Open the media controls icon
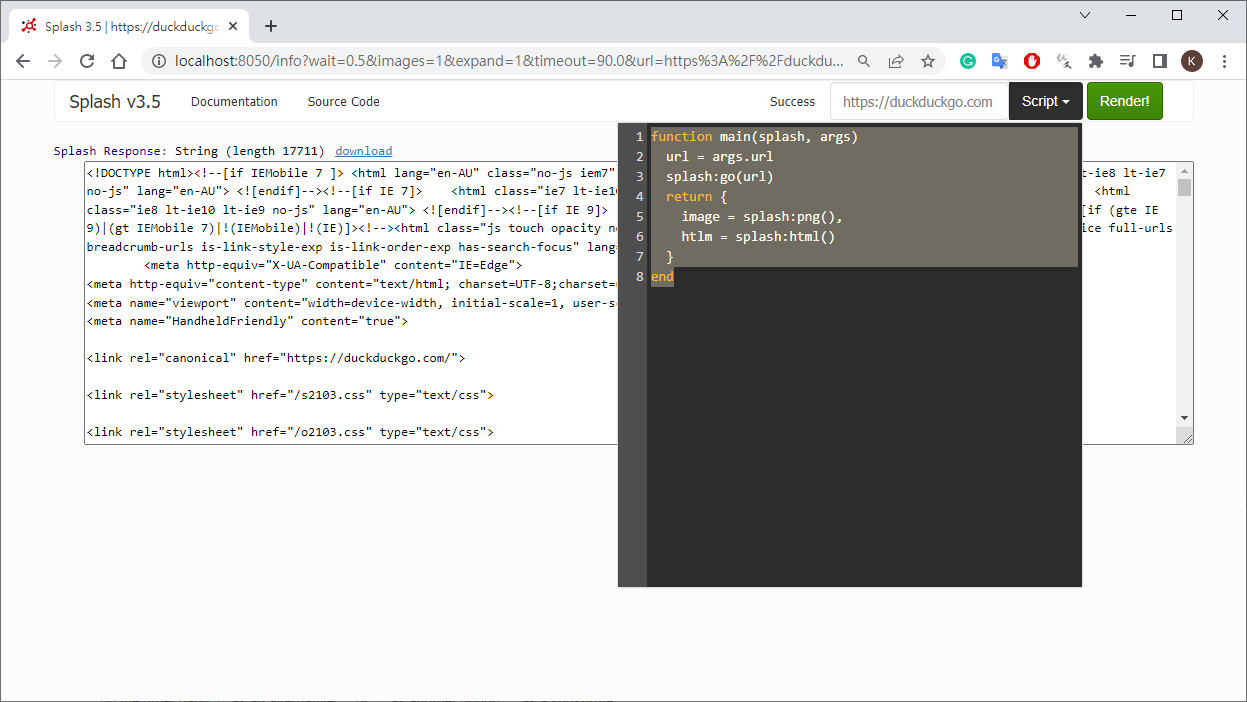Screen dimensions: 1247x702 point(1128,61)
